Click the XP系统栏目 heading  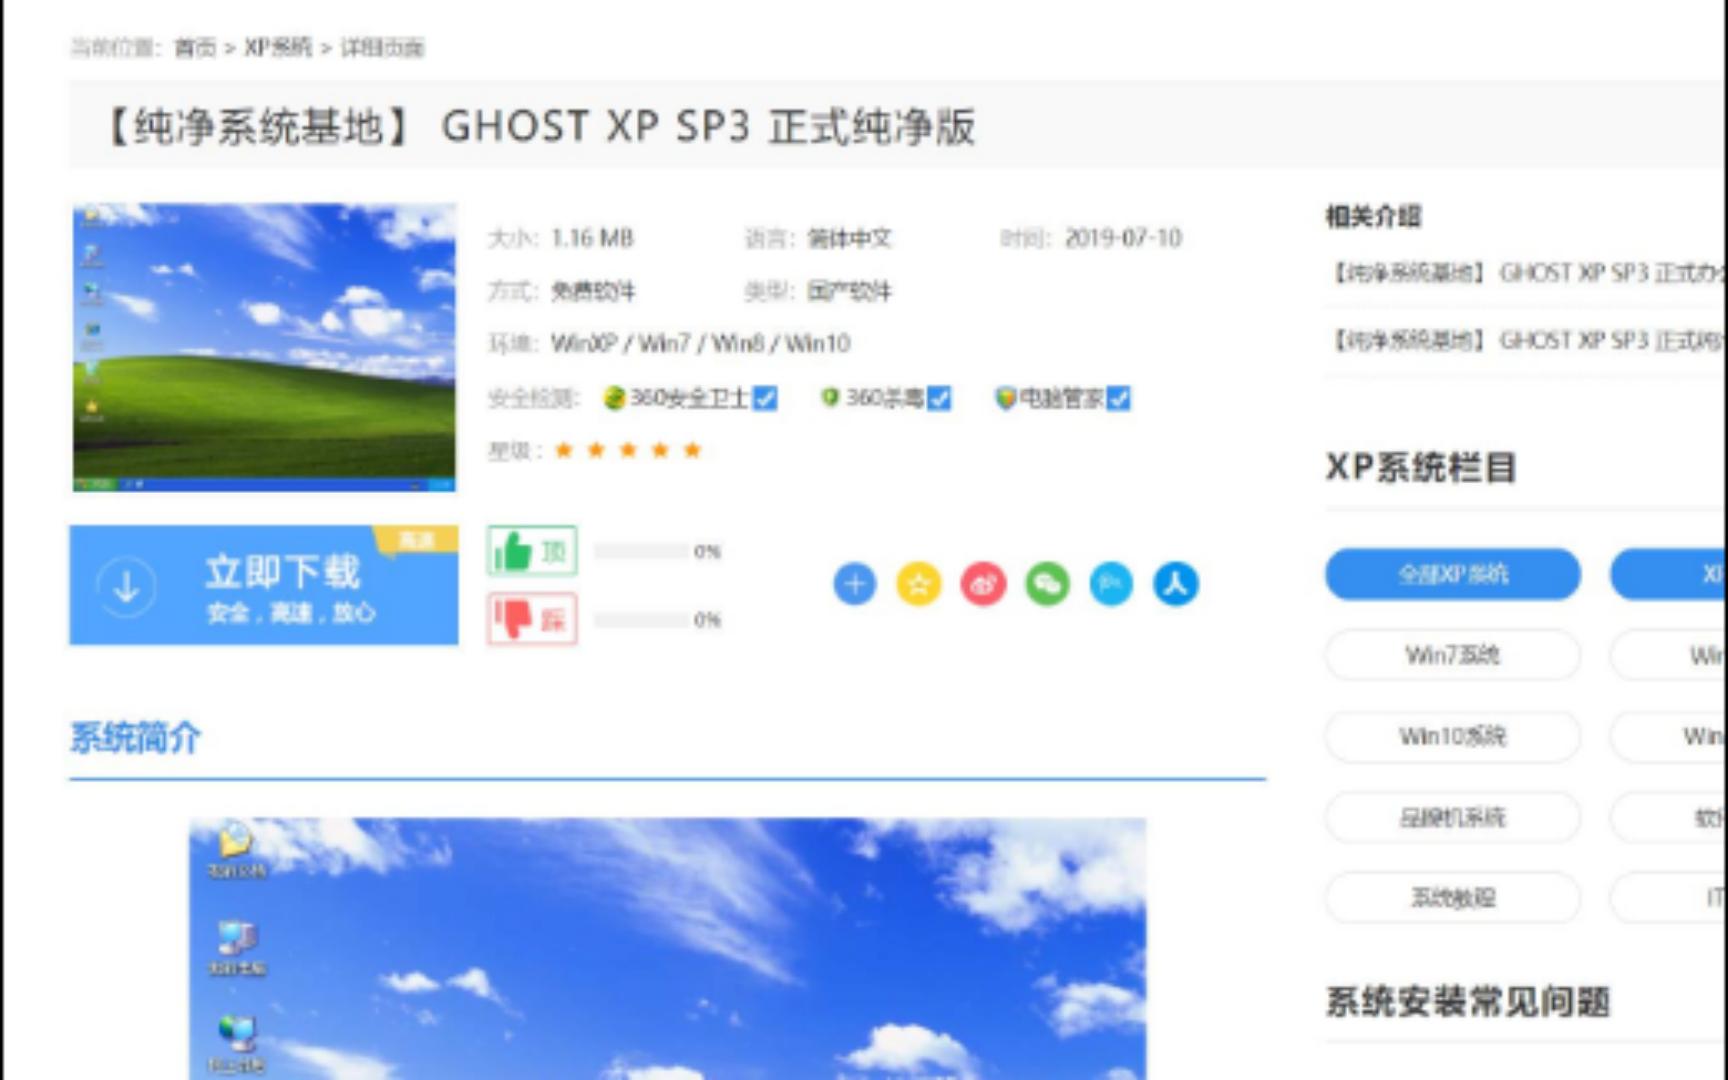pos(1421,467)
